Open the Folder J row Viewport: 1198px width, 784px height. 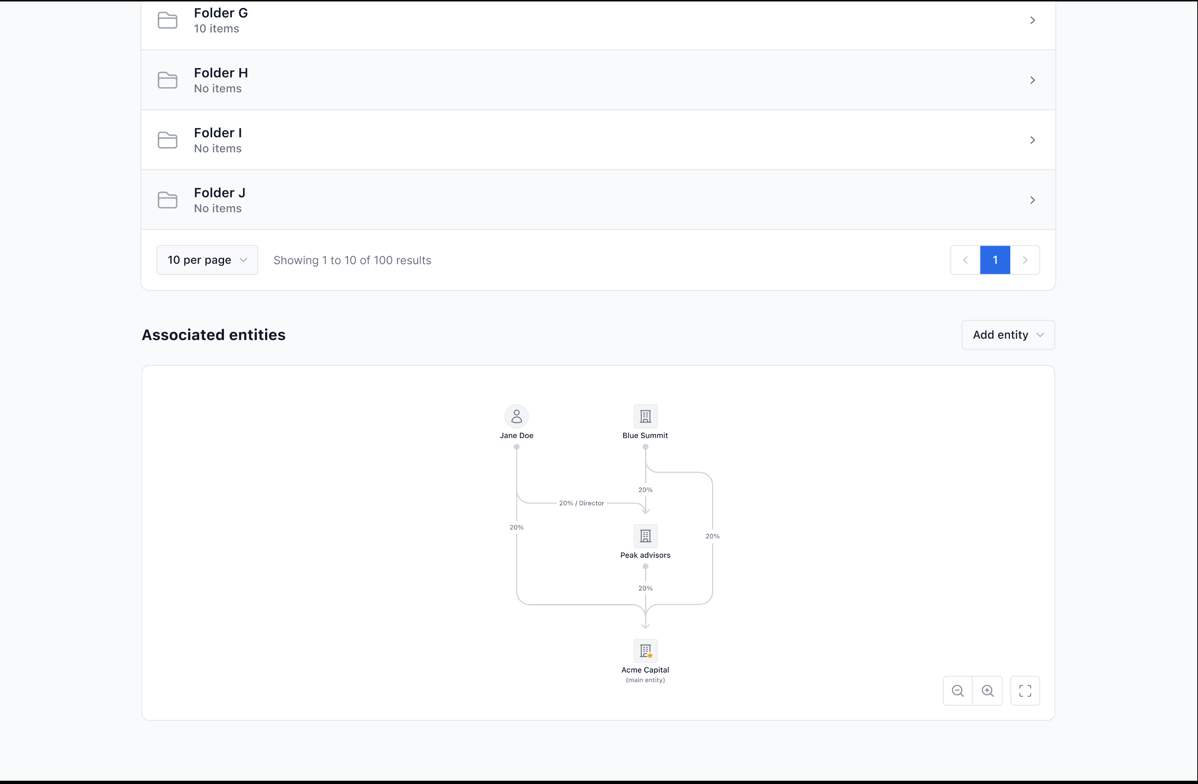click(598, 200)
